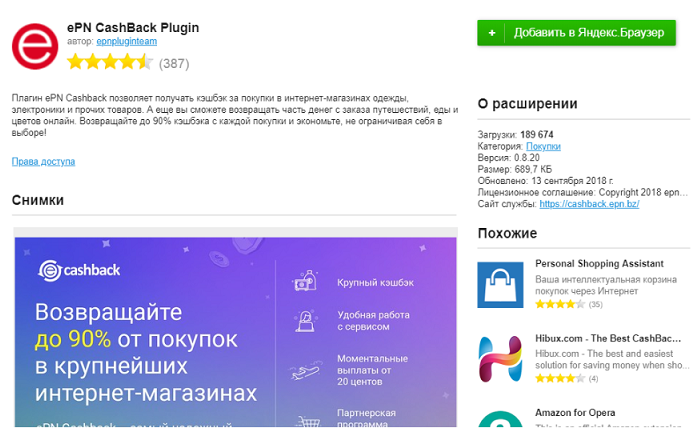Viewport: 699px width, 428px height.
Task: Click the 'Версия: 0.8.20' line
Action: [509, 158]
